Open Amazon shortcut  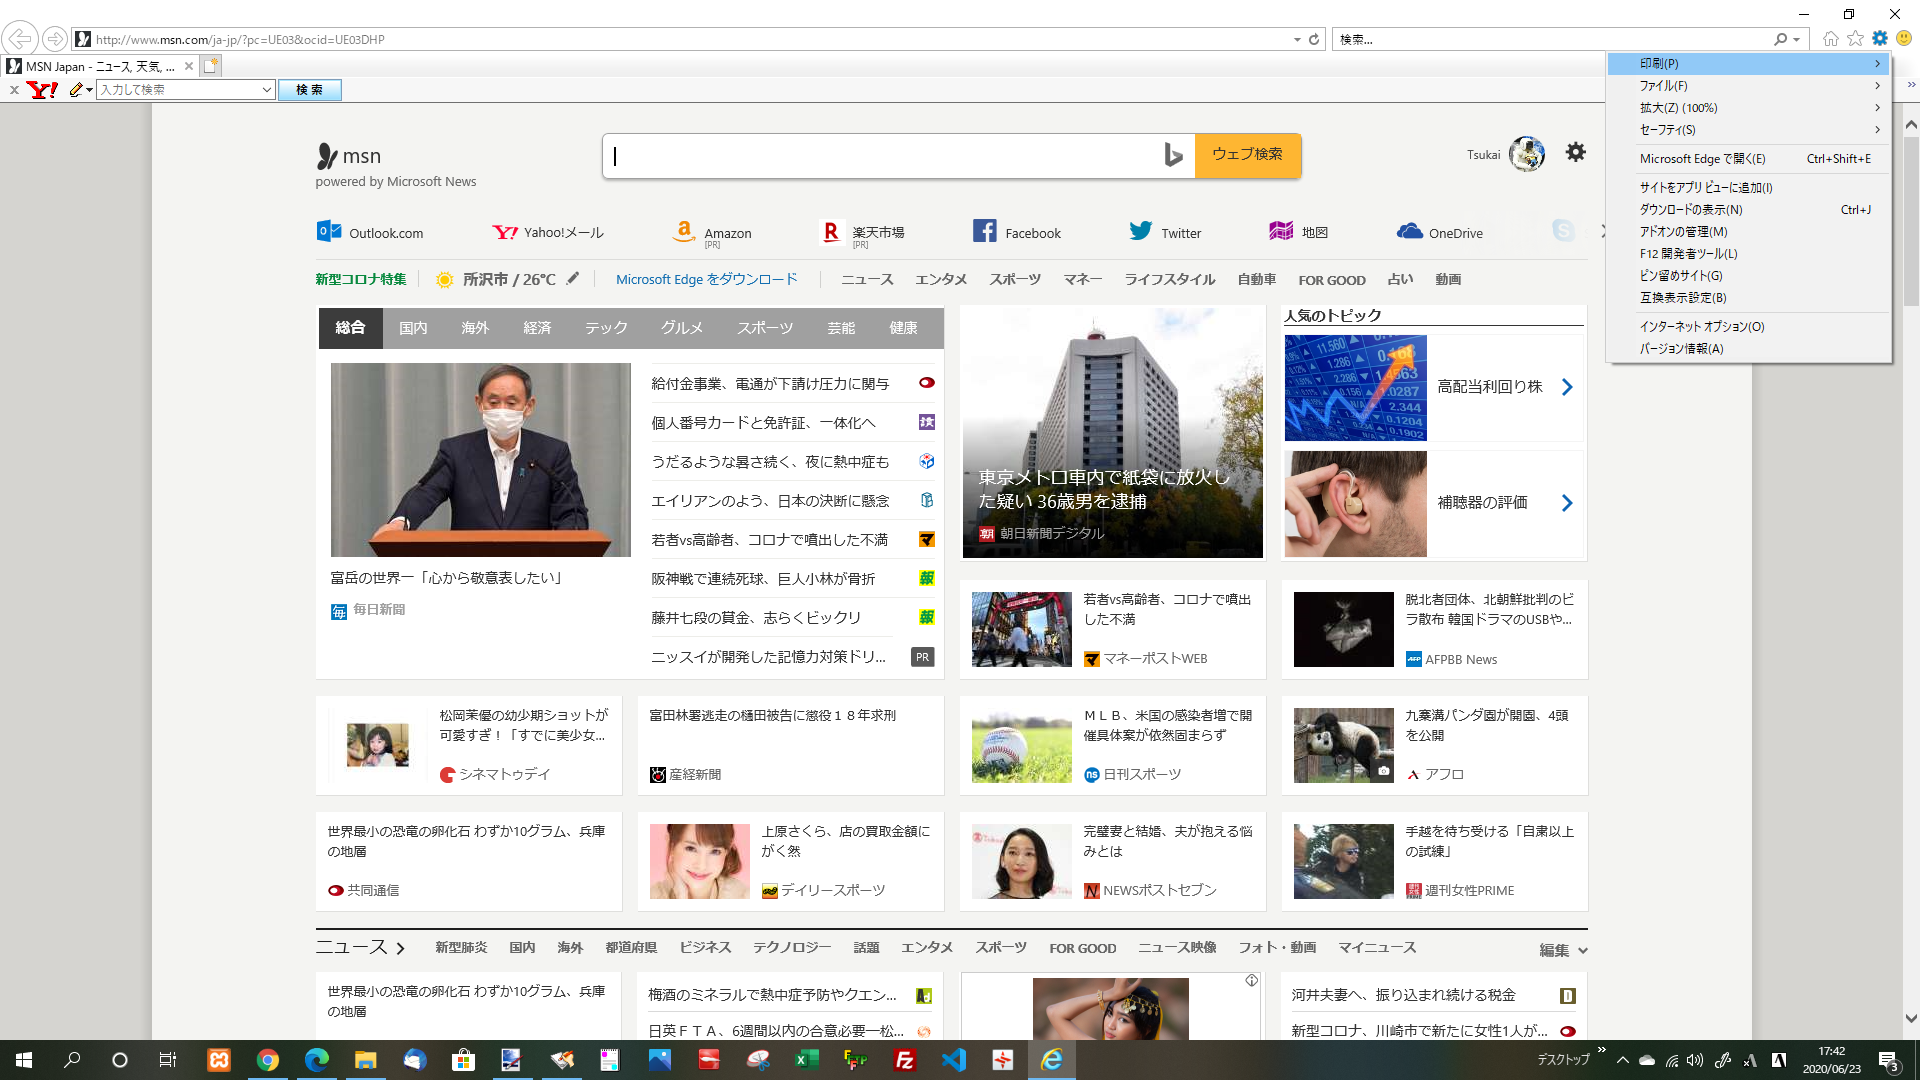click(x=712, y=233)
